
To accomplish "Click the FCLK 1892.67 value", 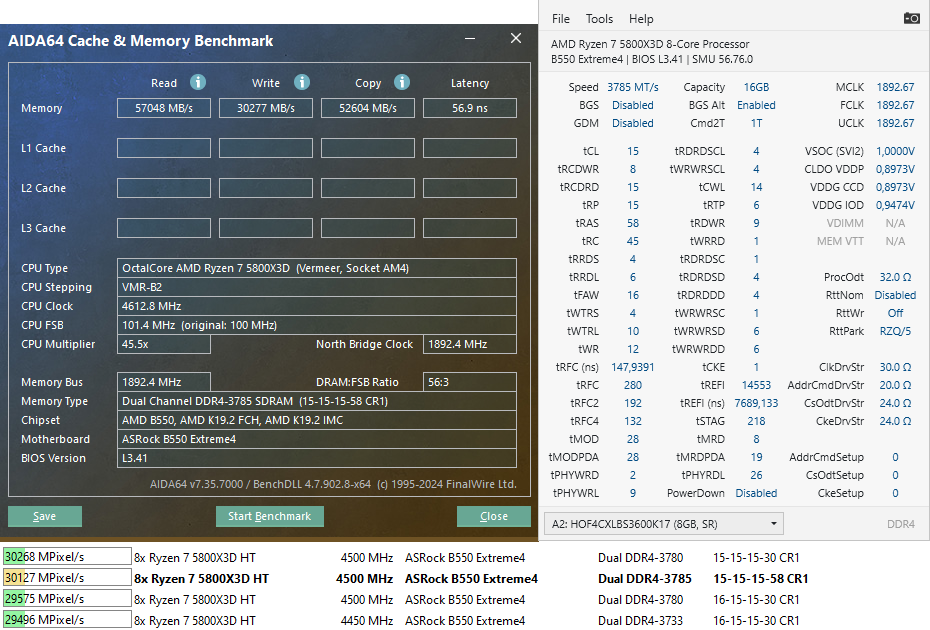I will [895, 105].
